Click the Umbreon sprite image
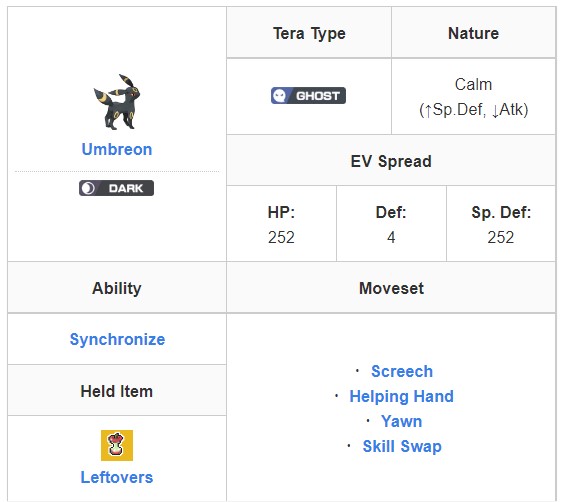 tap(117, 102)
